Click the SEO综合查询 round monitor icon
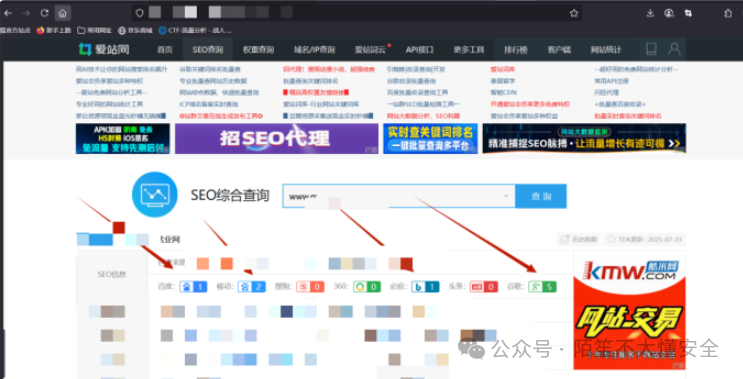The height and width of the screenshot is (379, 743). tap(154, 195)
